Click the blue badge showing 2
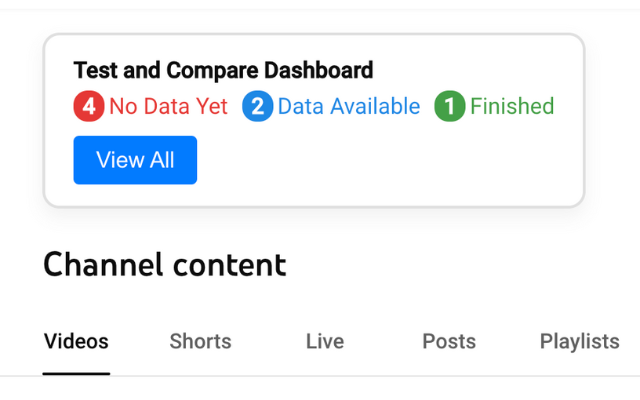Image resolution: width=640 pixels, height=400 pixels. (x=258, y=106)
